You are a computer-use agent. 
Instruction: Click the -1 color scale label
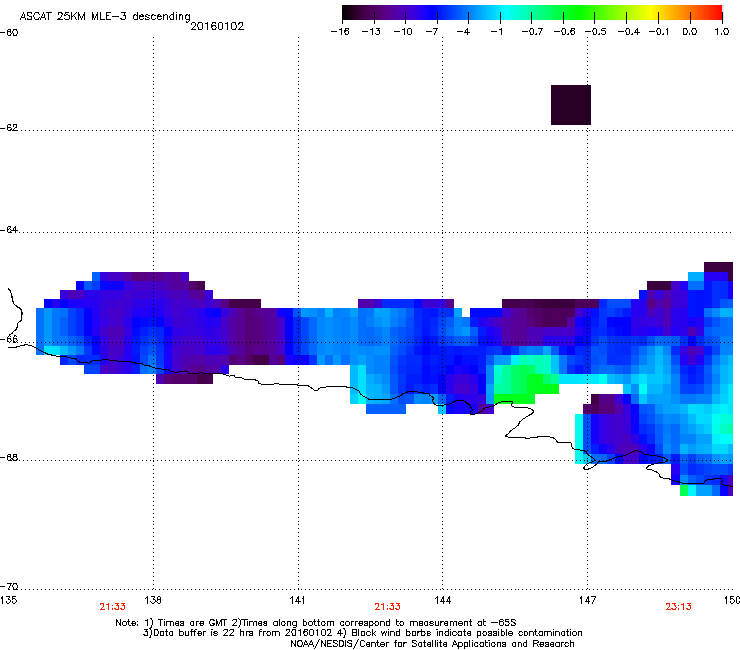[x=496, y=32]
